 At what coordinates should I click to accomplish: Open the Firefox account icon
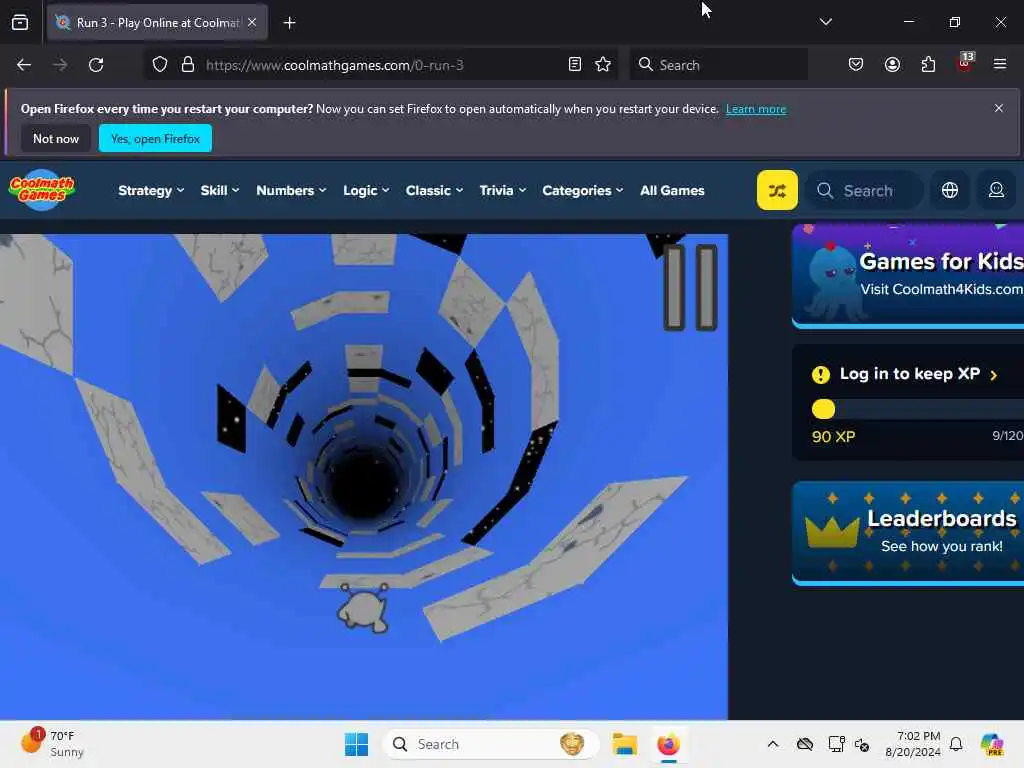point(892,65)
